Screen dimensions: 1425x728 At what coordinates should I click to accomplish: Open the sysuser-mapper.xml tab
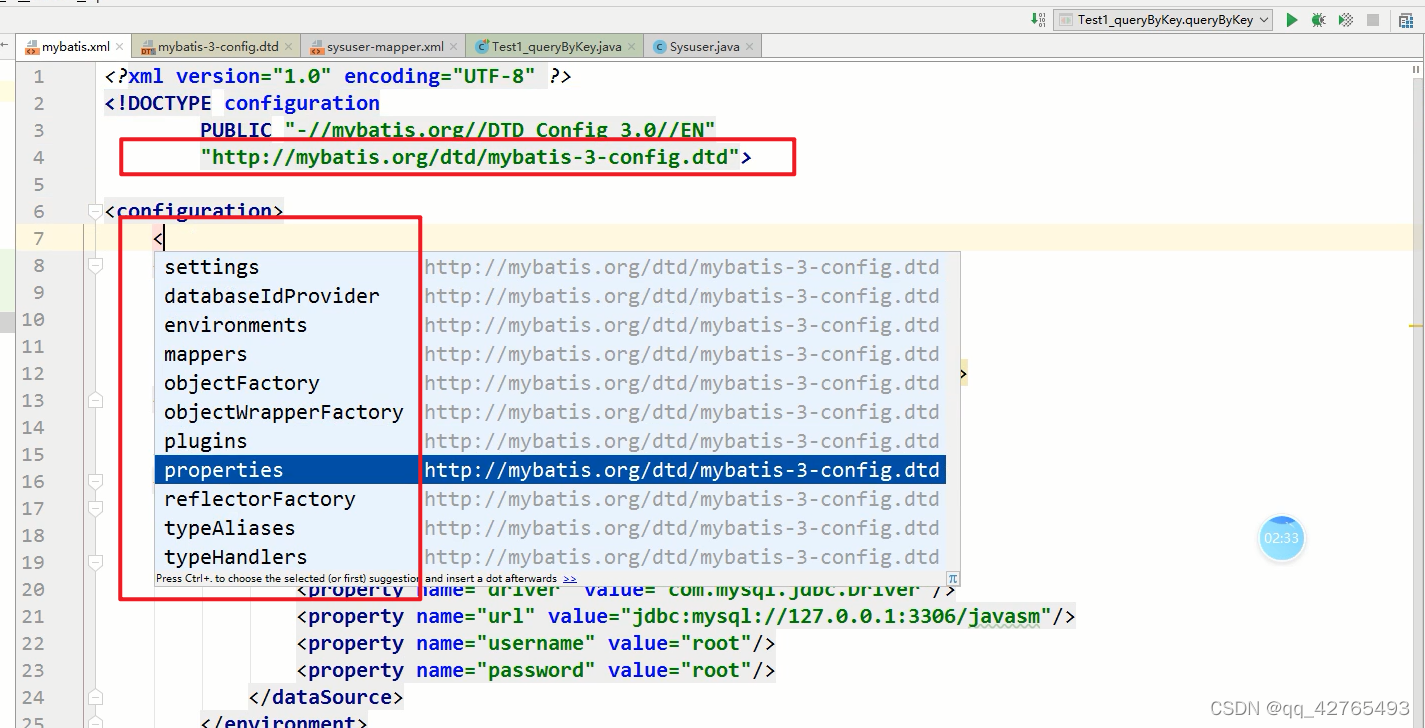(385, 47)
